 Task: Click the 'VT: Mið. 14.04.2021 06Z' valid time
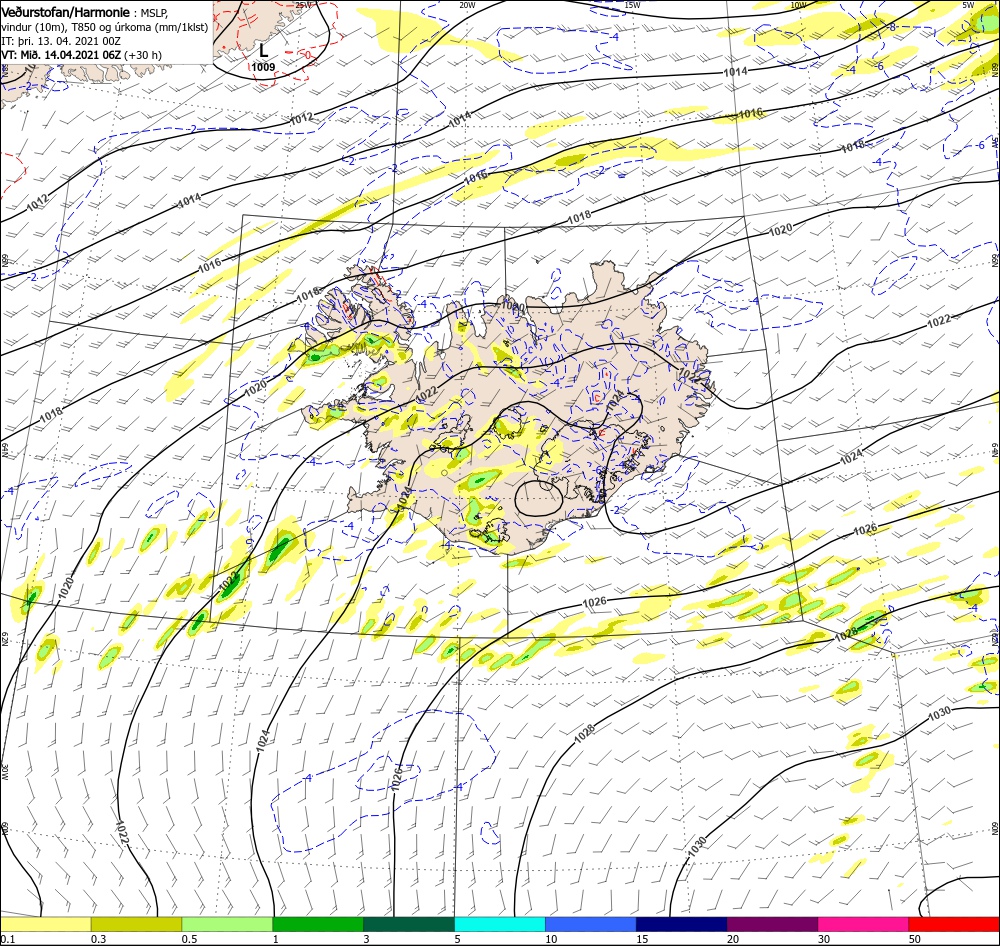coord(61,55)
